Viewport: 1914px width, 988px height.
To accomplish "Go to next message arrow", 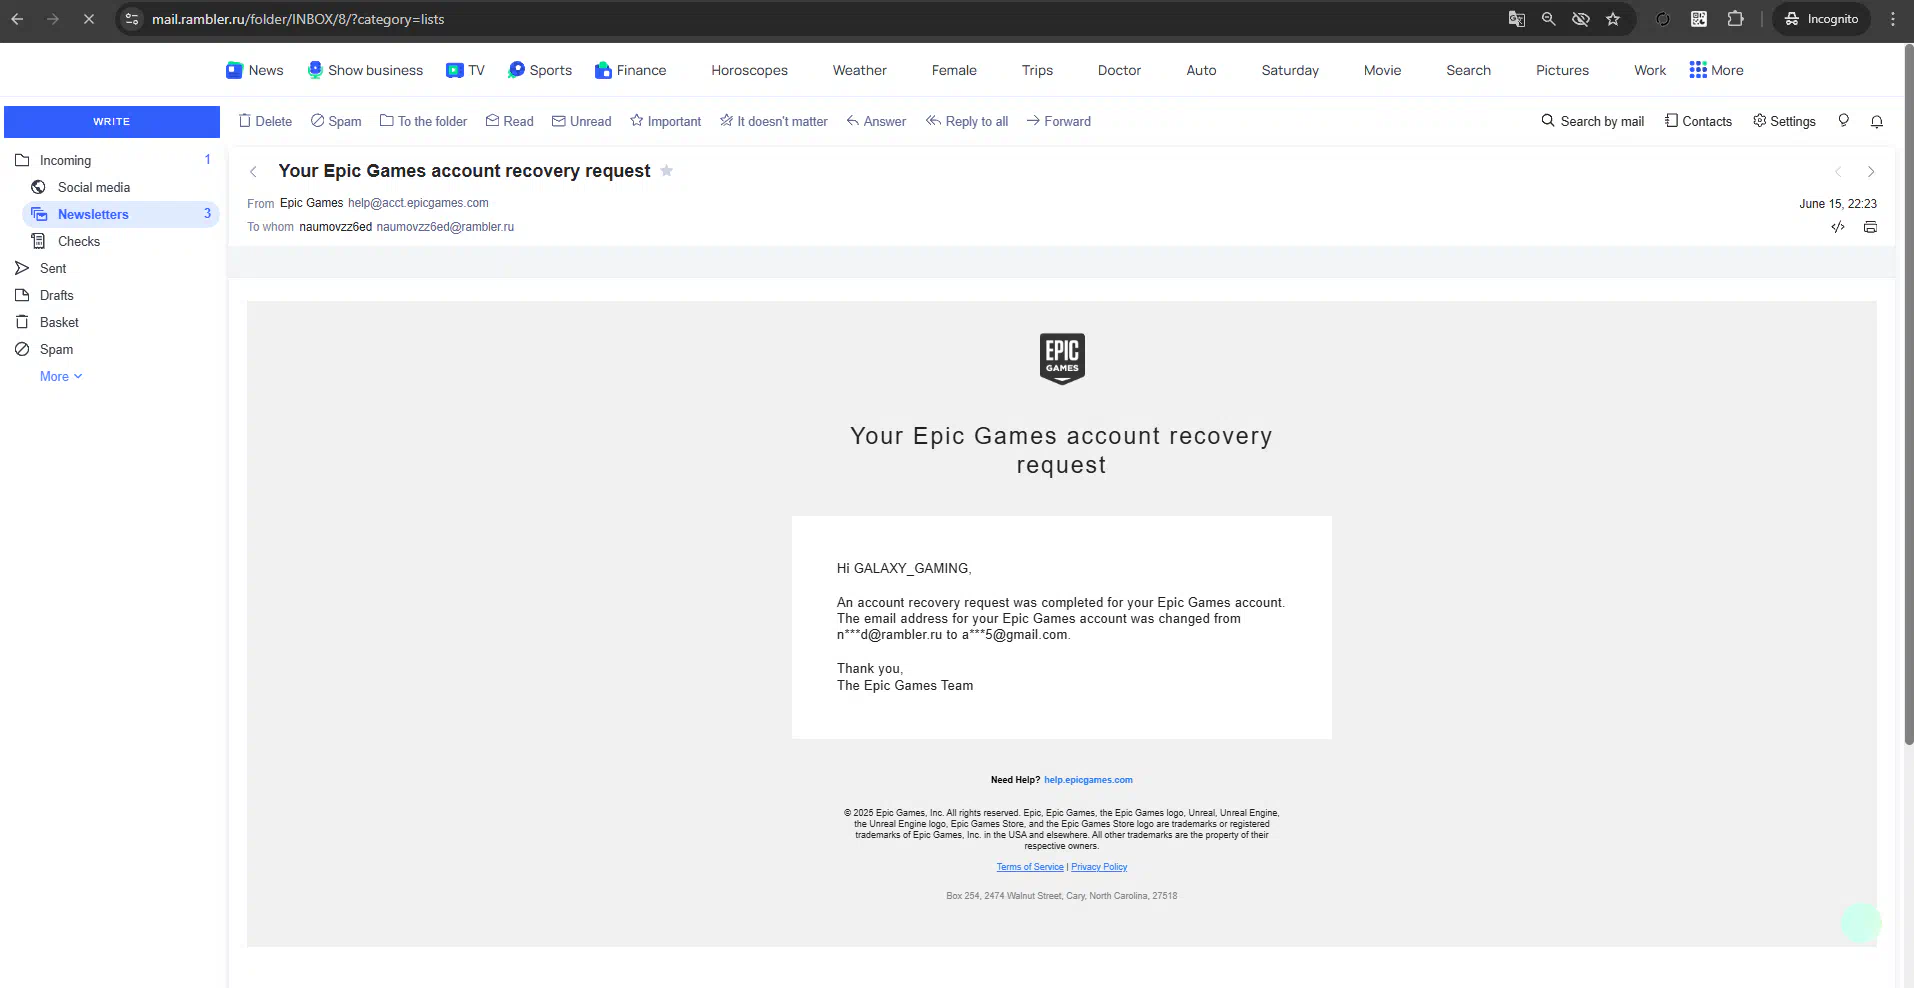I will tap(1871, 172).
